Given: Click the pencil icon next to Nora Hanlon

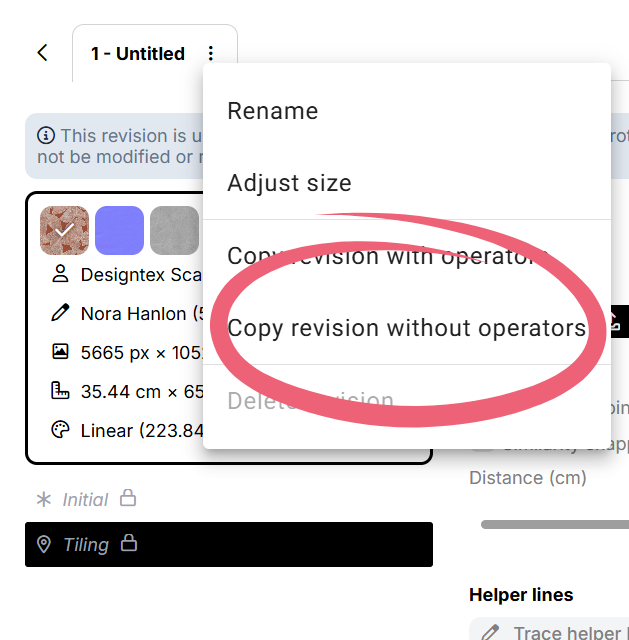Looking at the screenshot, I should coord(60,313).
